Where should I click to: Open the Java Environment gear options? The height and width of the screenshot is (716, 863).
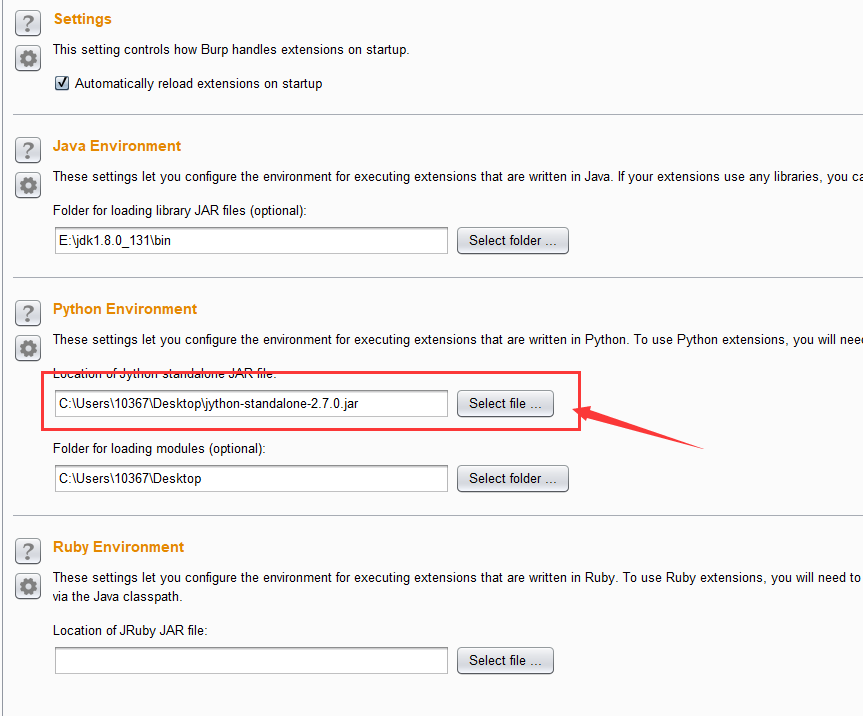(x=28, y=185)
